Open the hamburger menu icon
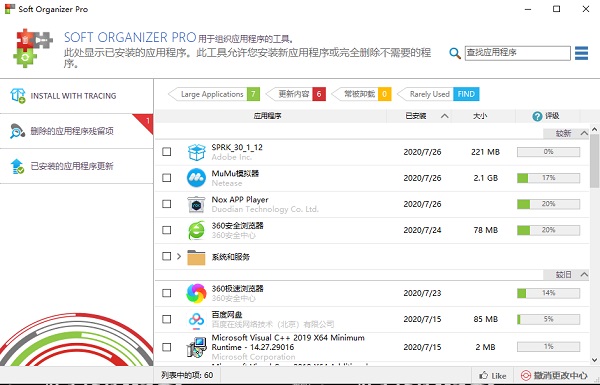 click(581, 53)
